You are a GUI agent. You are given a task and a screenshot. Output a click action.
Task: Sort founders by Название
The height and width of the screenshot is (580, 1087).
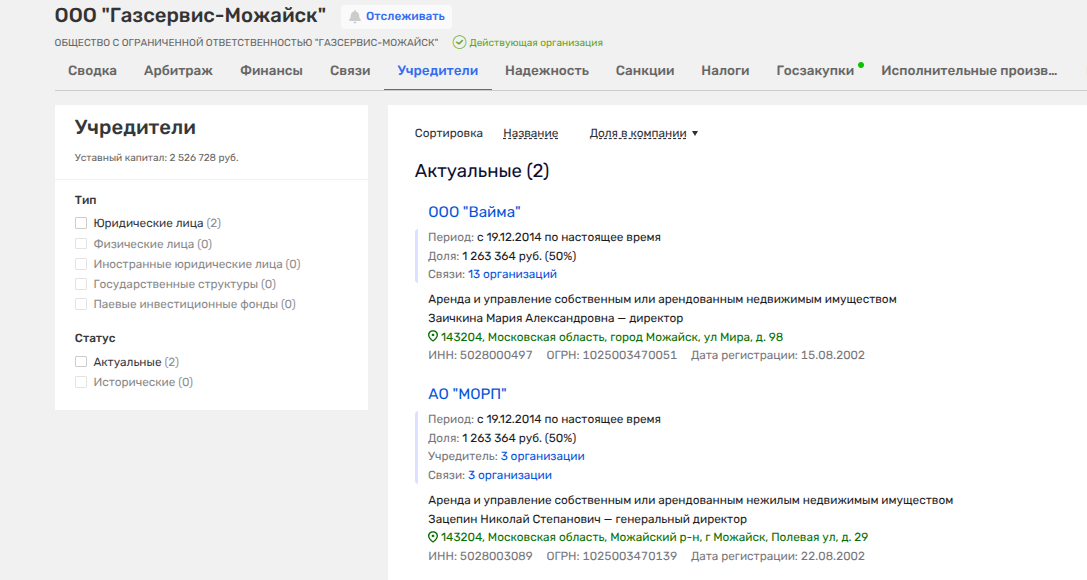(530, 133)
